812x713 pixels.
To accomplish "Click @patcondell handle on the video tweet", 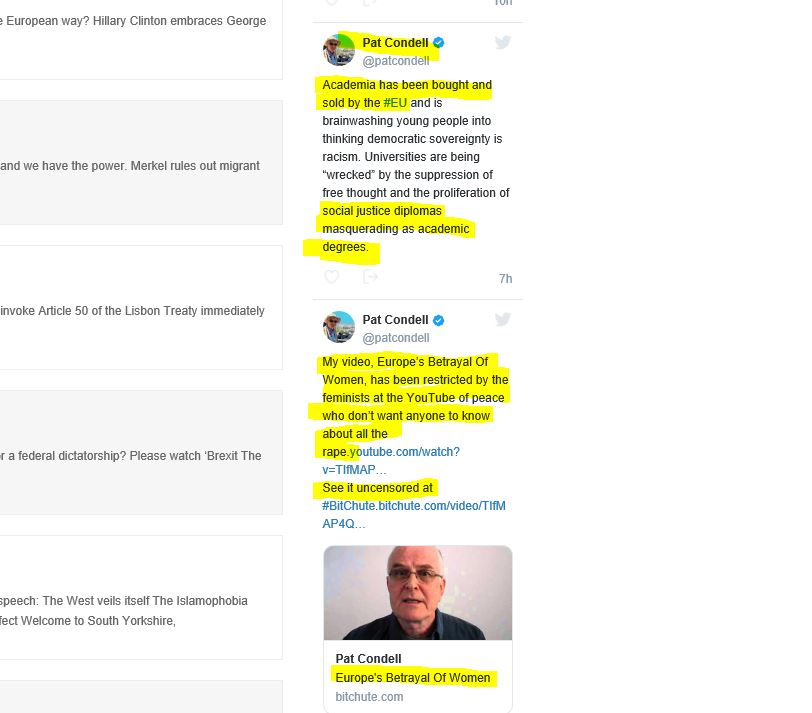I will [x=396, y=338].
